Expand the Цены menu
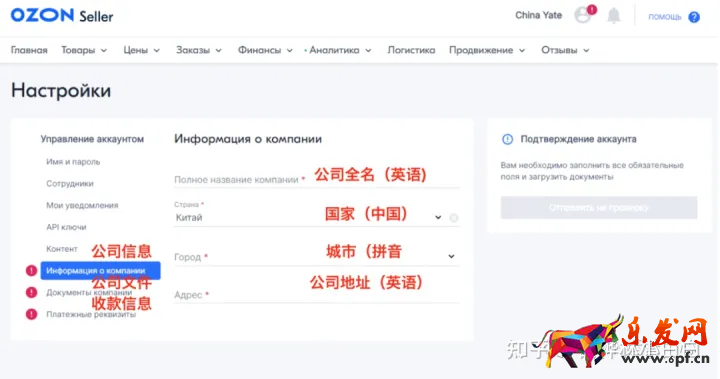720x379 pixels. tap(141, 50)
